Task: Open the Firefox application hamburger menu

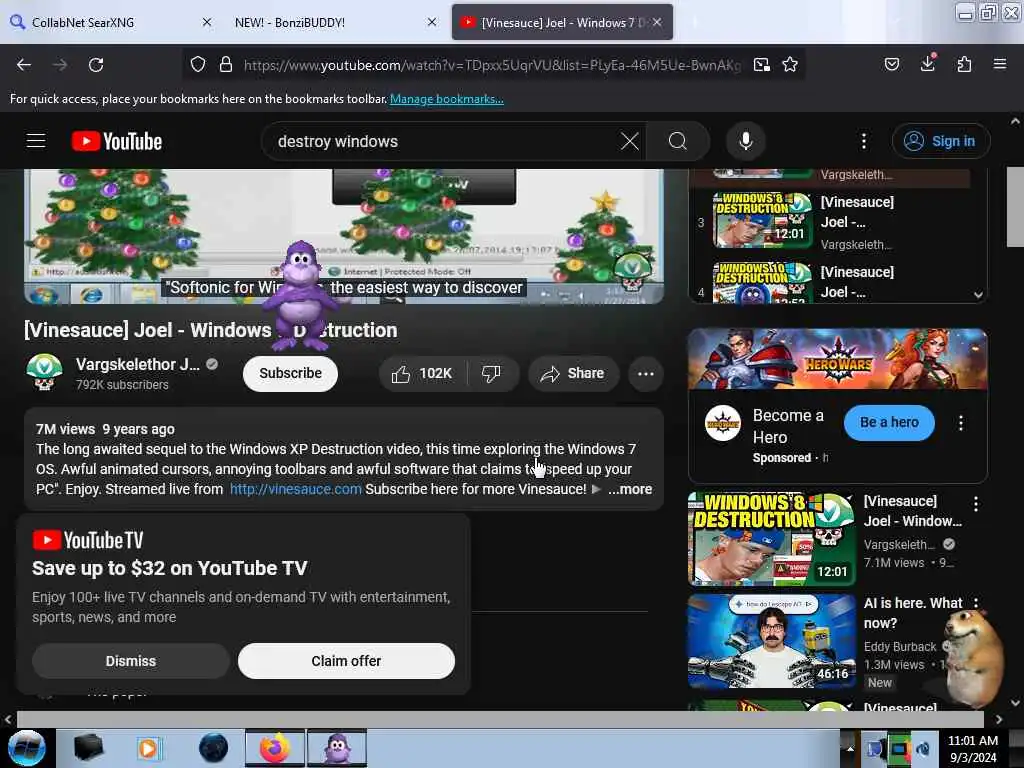Action: pyautogui.click(x=1000, y=64)
